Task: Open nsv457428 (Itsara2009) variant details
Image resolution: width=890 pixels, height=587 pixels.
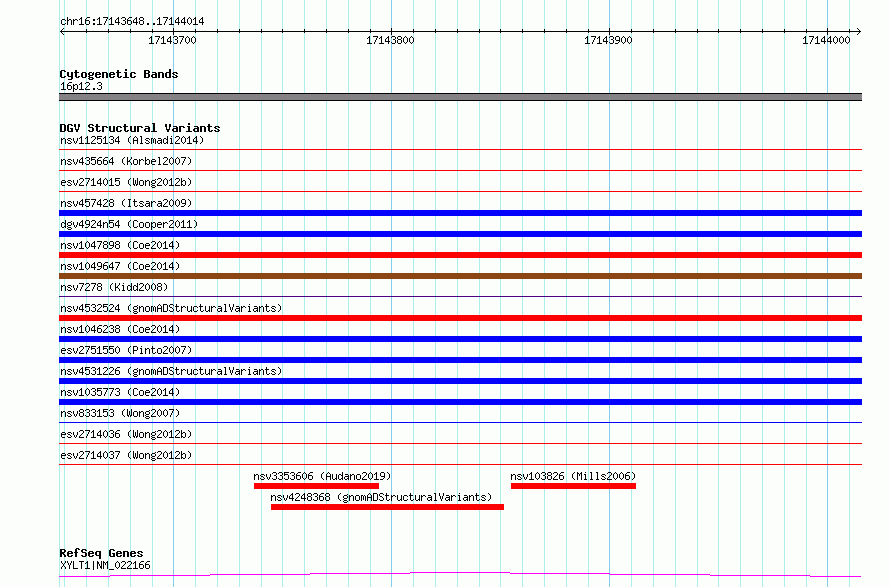Action: [126, 203]
